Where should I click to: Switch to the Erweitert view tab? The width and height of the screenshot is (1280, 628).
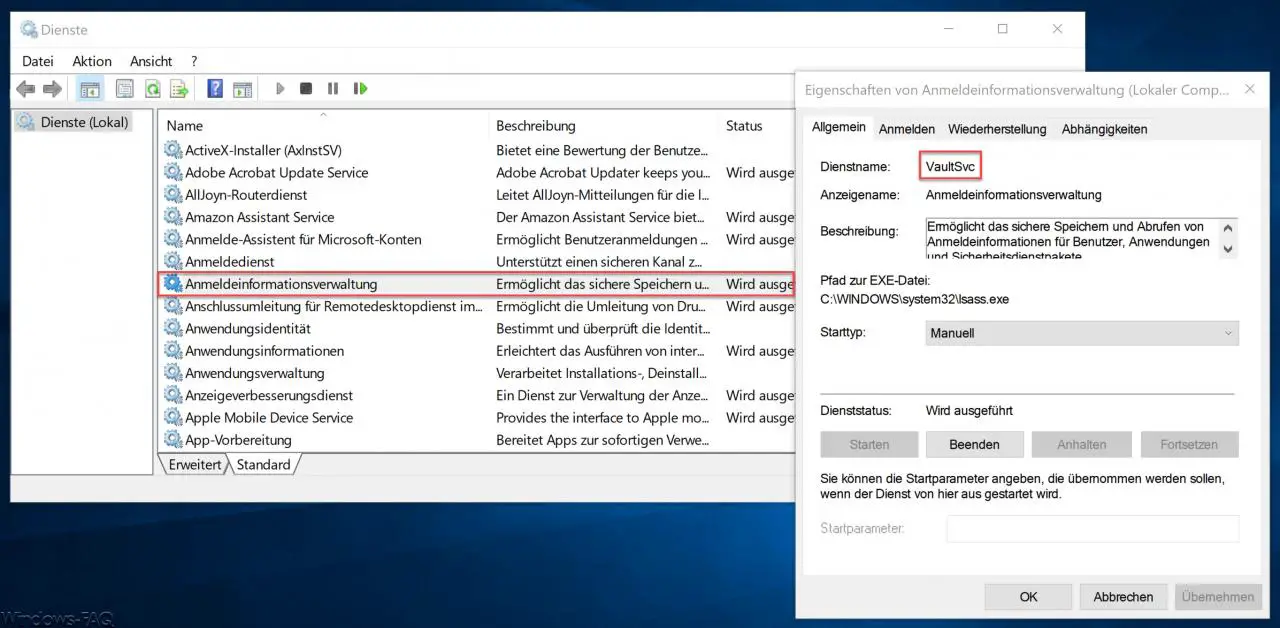(194, 465)
